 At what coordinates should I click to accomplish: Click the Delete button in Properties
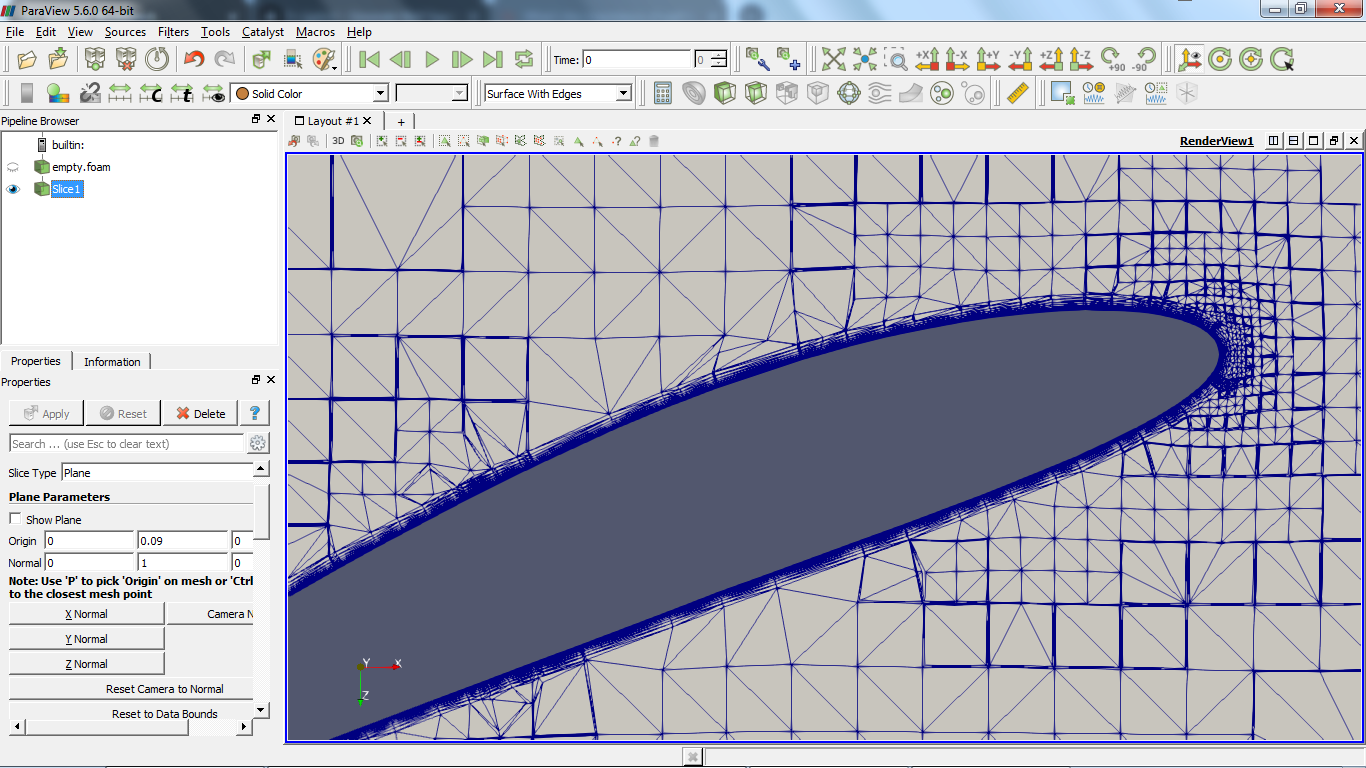[x=200, y=414]
